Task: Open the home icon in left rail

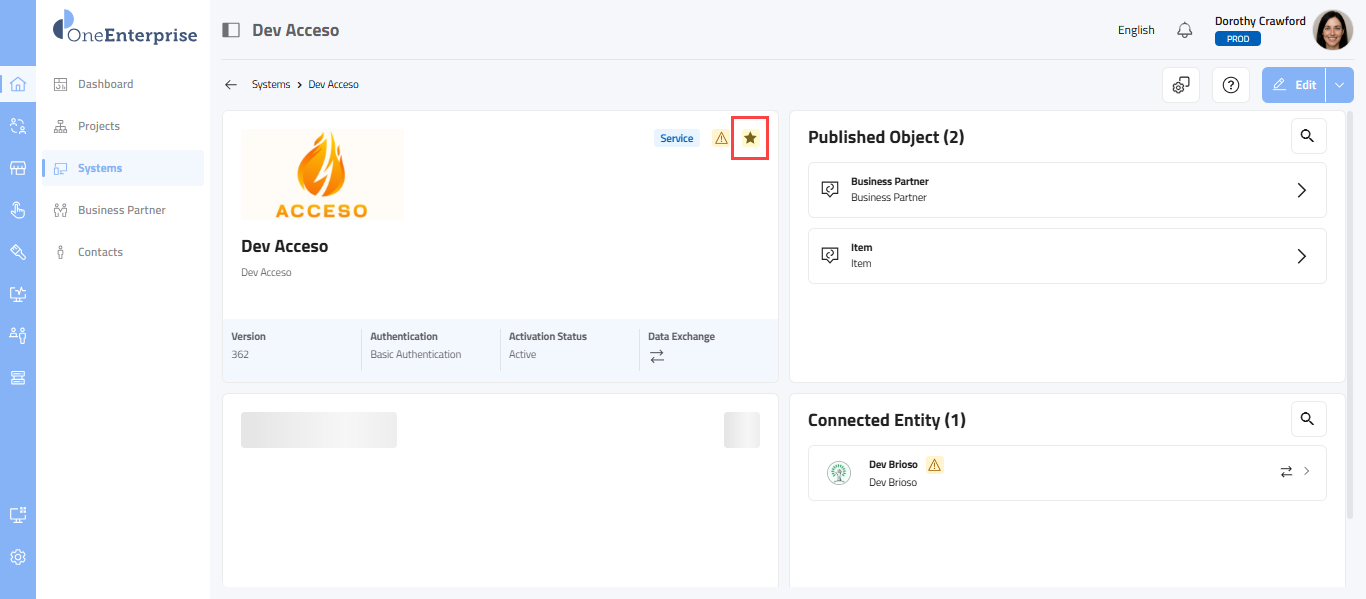Action: [x=18, y=84]
